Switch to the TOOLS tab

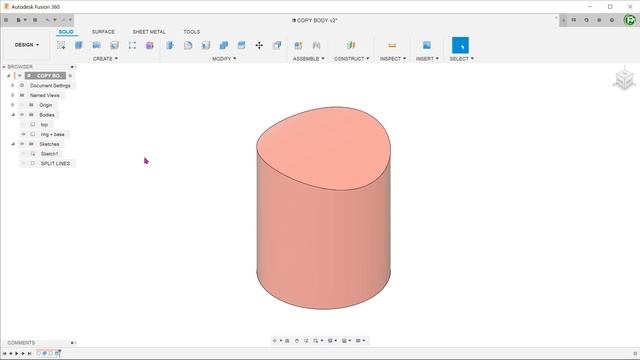coord(191,32)
